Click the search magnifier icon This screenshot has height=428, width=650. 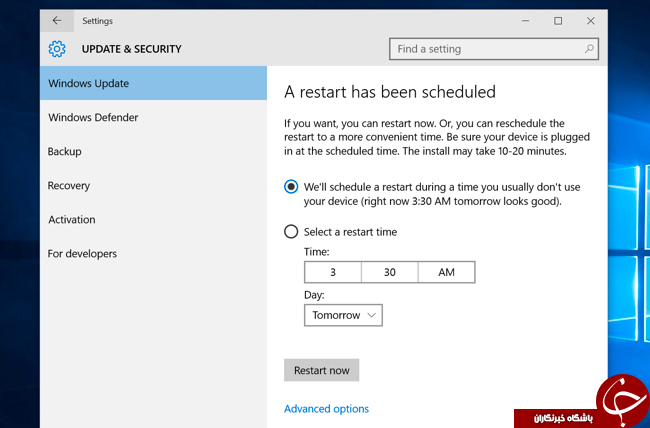pos(589,49)
